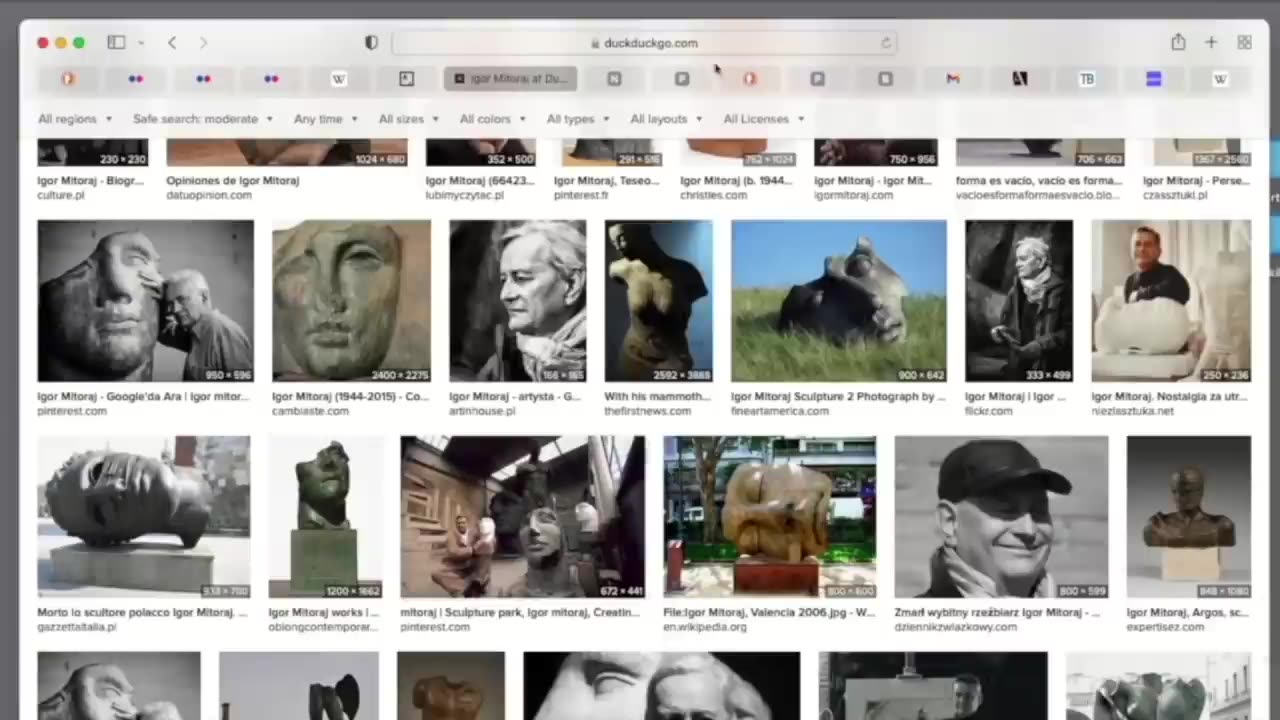
Task: Open the All regions filter dropdown
Action: coord(75,118)
